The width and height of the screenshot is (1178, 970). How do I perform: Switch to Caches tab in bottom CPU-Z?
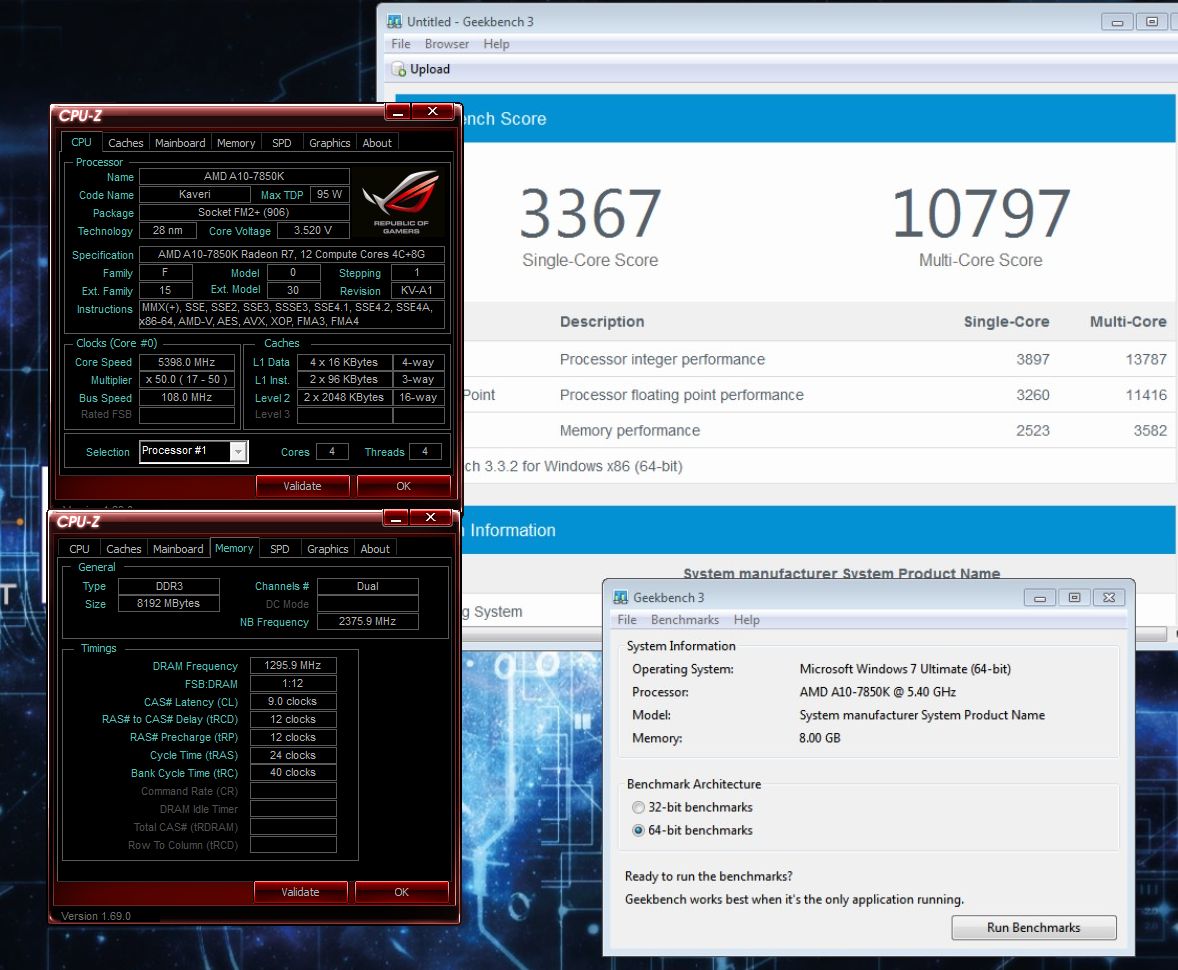coord(123,549)
